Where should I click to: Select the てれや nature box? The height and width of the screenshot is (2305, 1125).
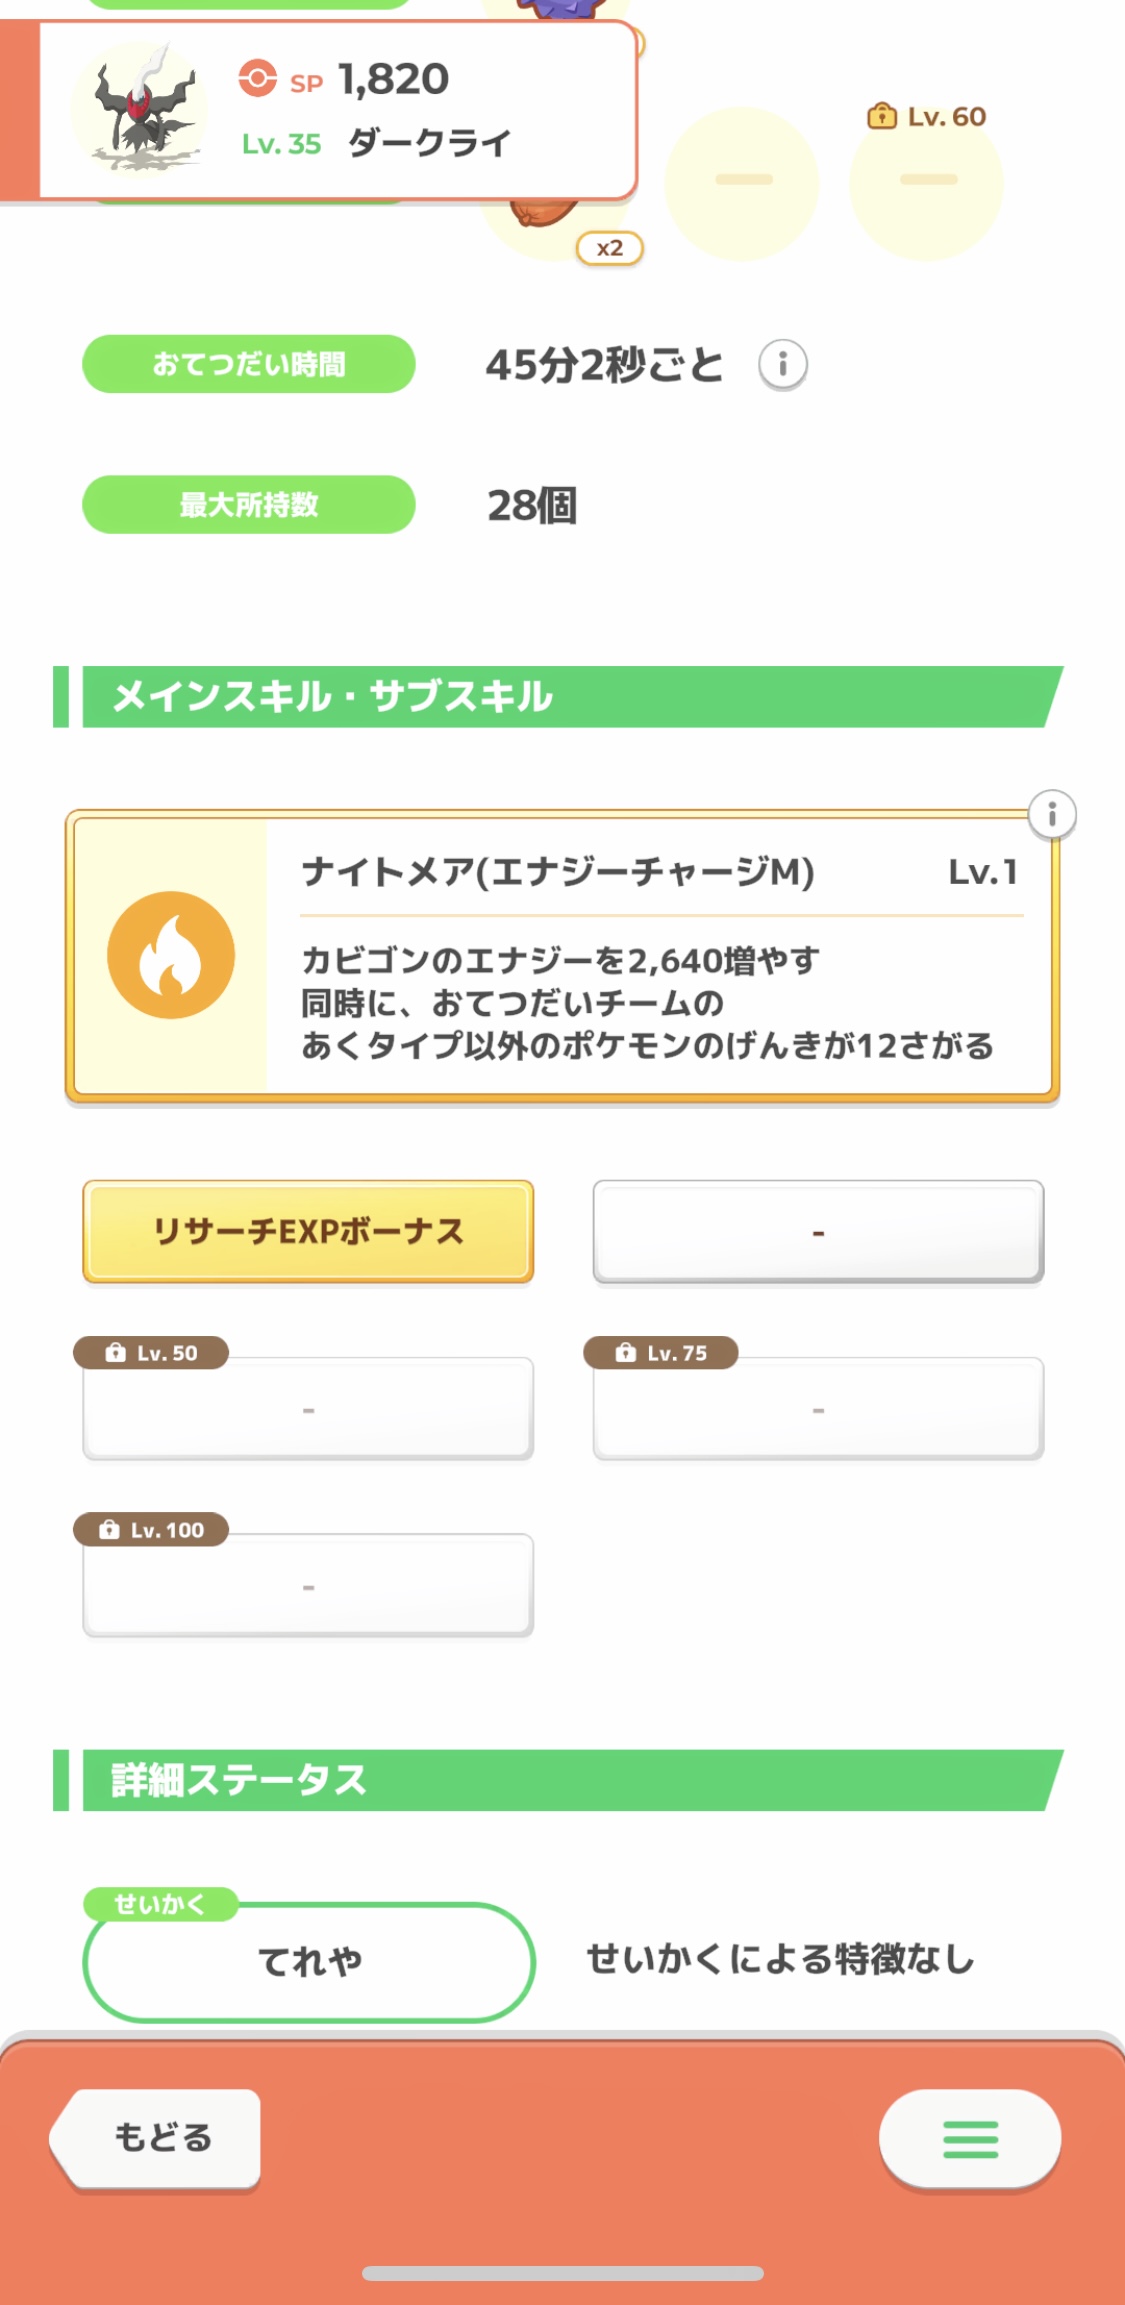pyautogui.click(x=309, y=1961)
